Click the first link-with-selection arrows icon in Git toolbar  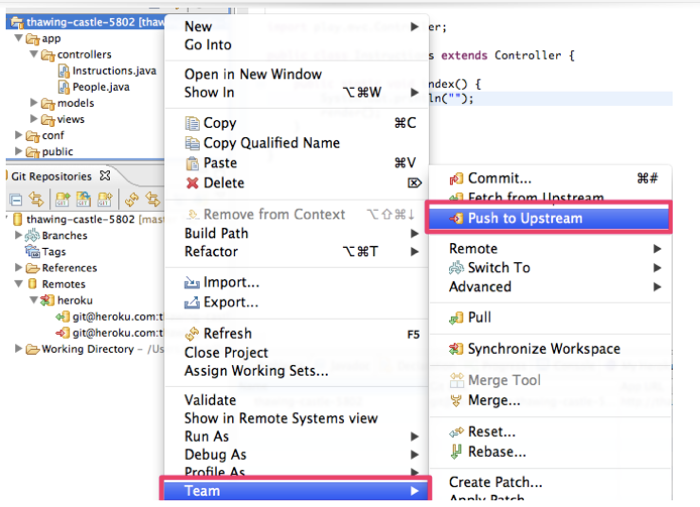tap(36, 199)
